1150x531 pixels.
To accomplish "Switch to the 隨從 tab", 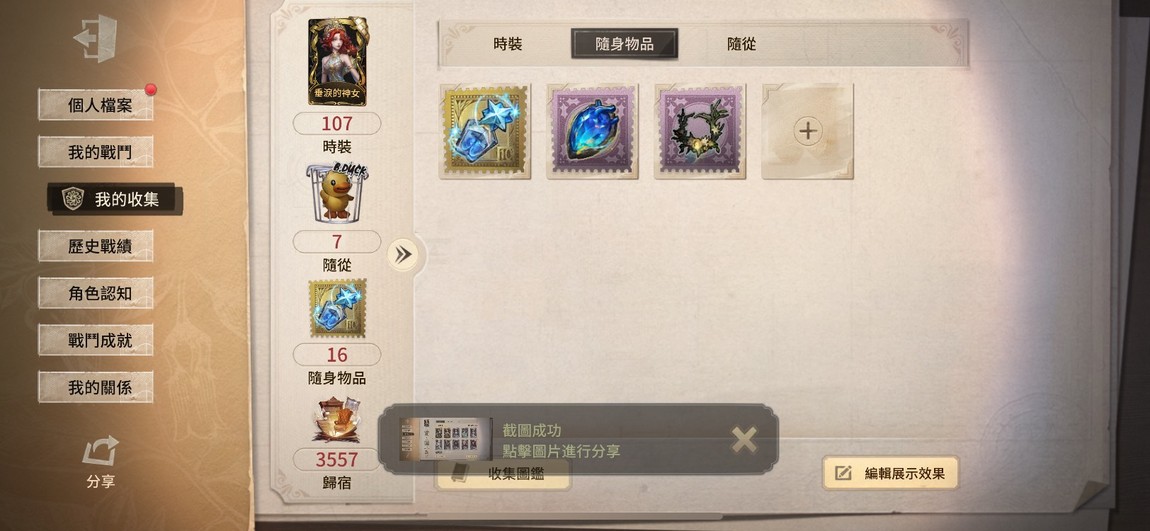I will [x=741, y=43].
